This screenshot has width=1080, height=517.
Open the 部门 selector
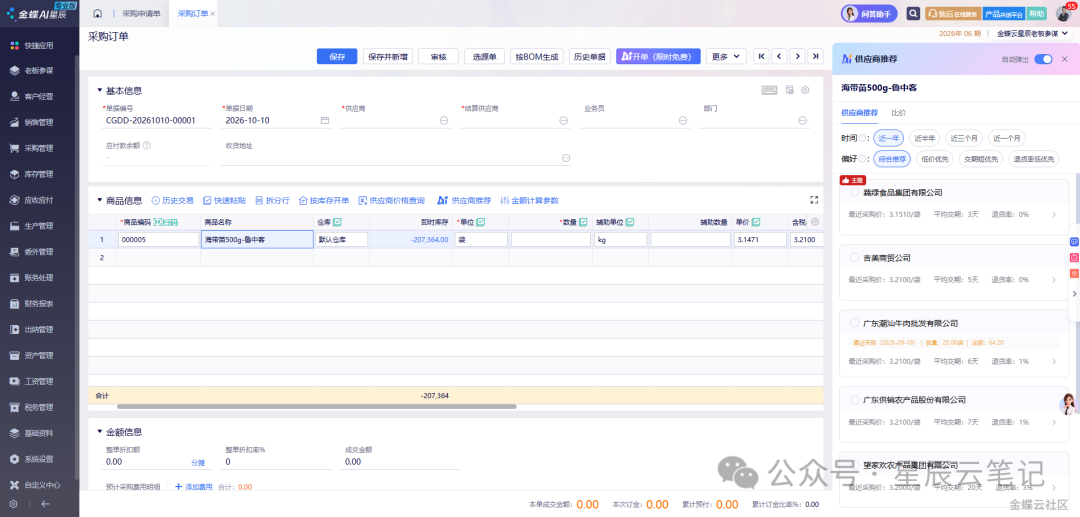[x=803, y=120]
